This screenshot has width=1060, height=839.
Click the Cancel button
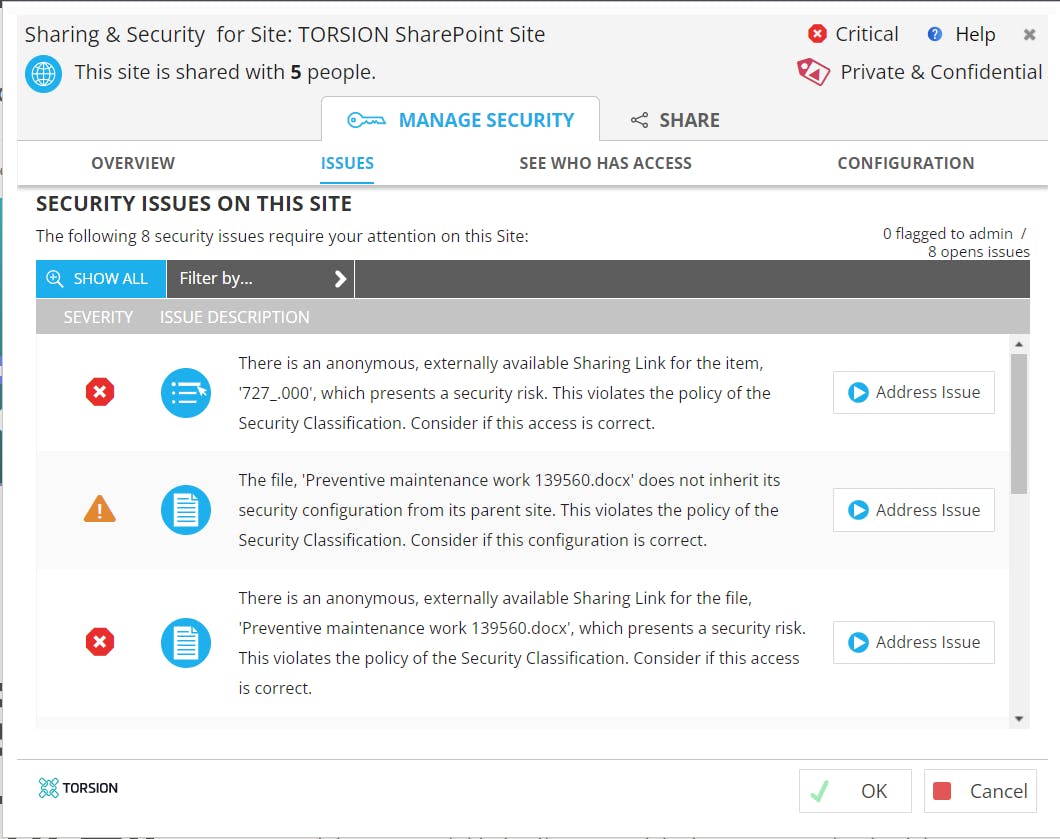tap(980, 791)
